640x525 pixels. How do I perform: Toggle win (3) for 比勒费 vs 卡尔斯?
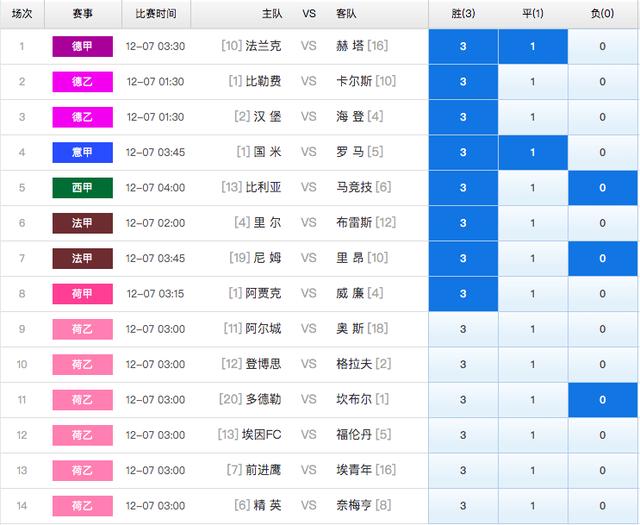click(463, 82)
